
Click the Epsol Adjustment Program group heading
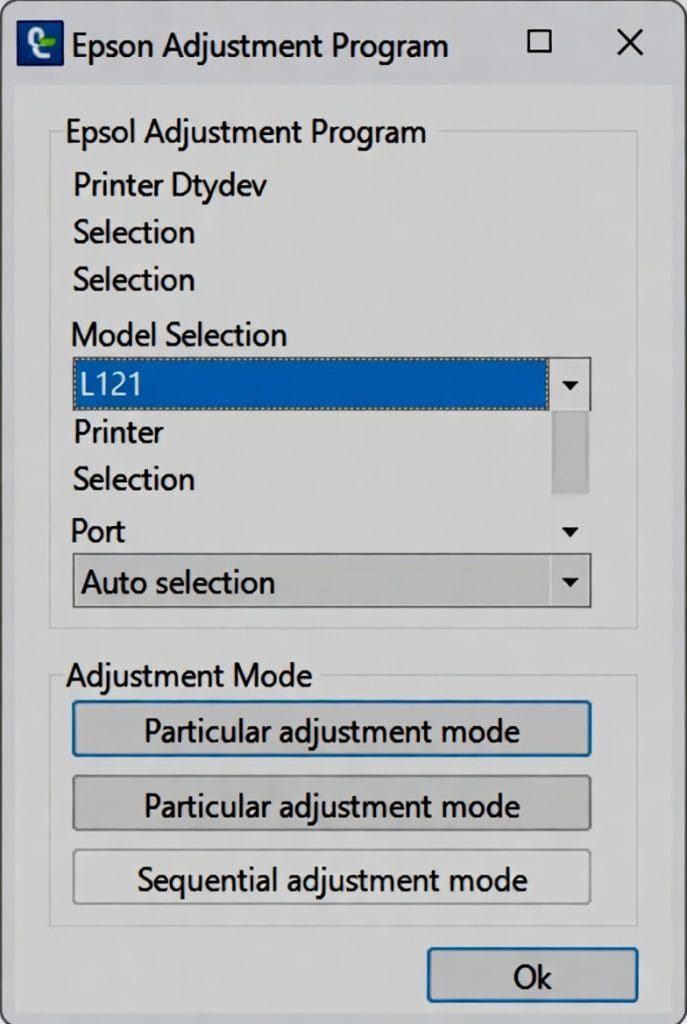coord(246,132)
